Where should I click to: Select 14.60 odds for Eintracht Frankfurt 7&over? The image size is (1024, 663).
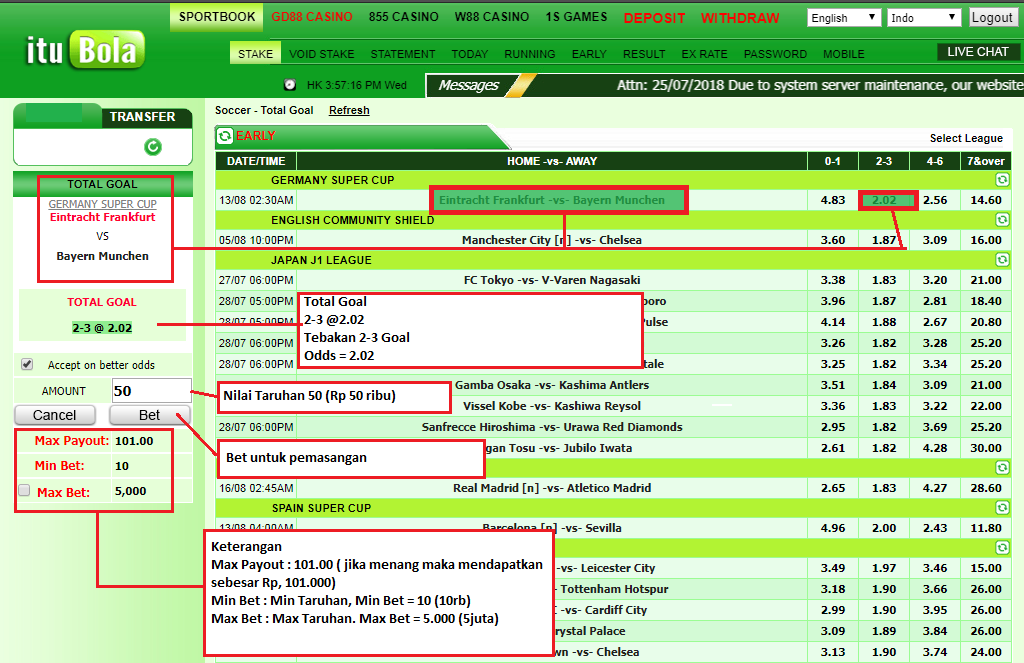[x=985, y=200]
